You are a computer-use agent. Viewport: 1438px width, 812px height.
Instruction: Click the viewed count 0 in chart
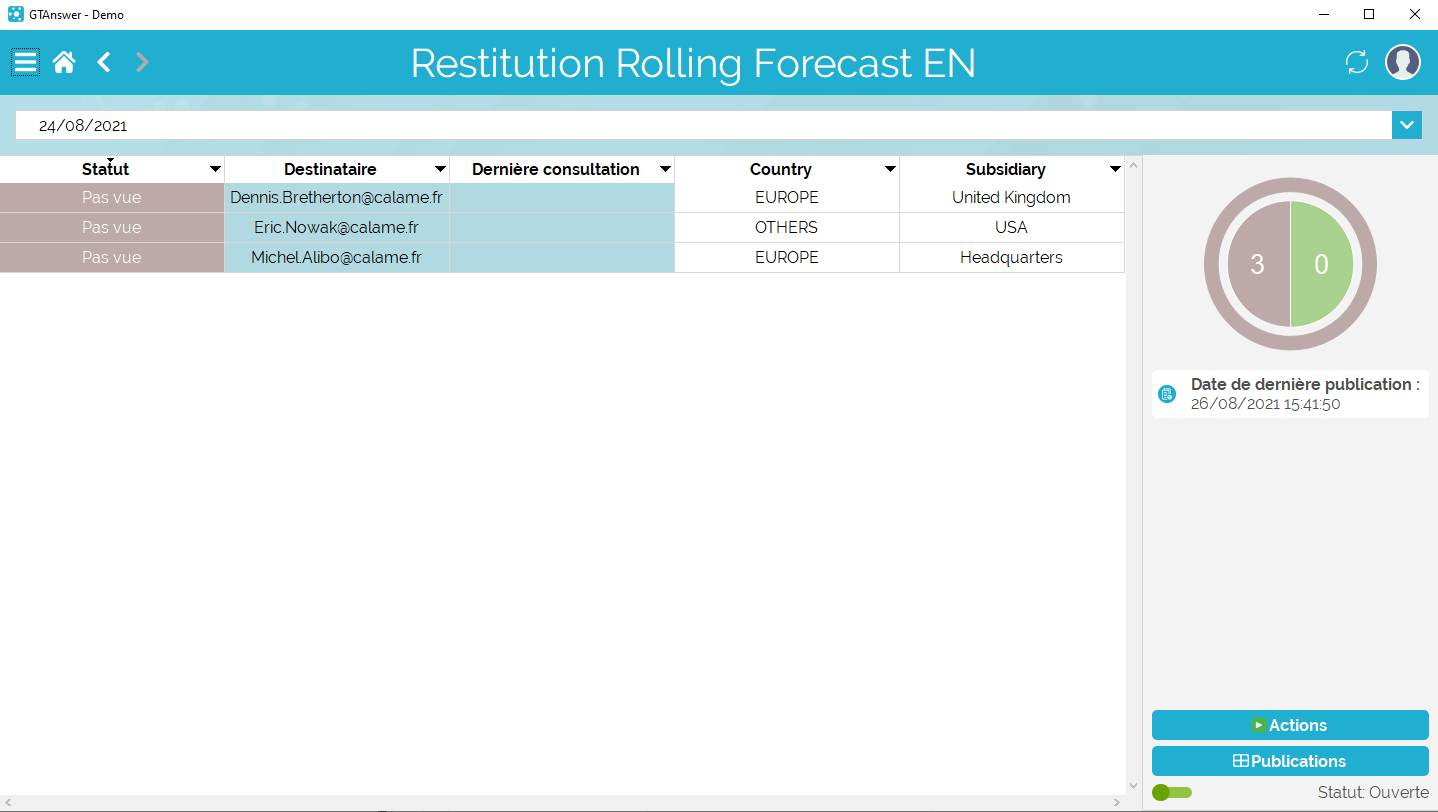click(1321, 265)
